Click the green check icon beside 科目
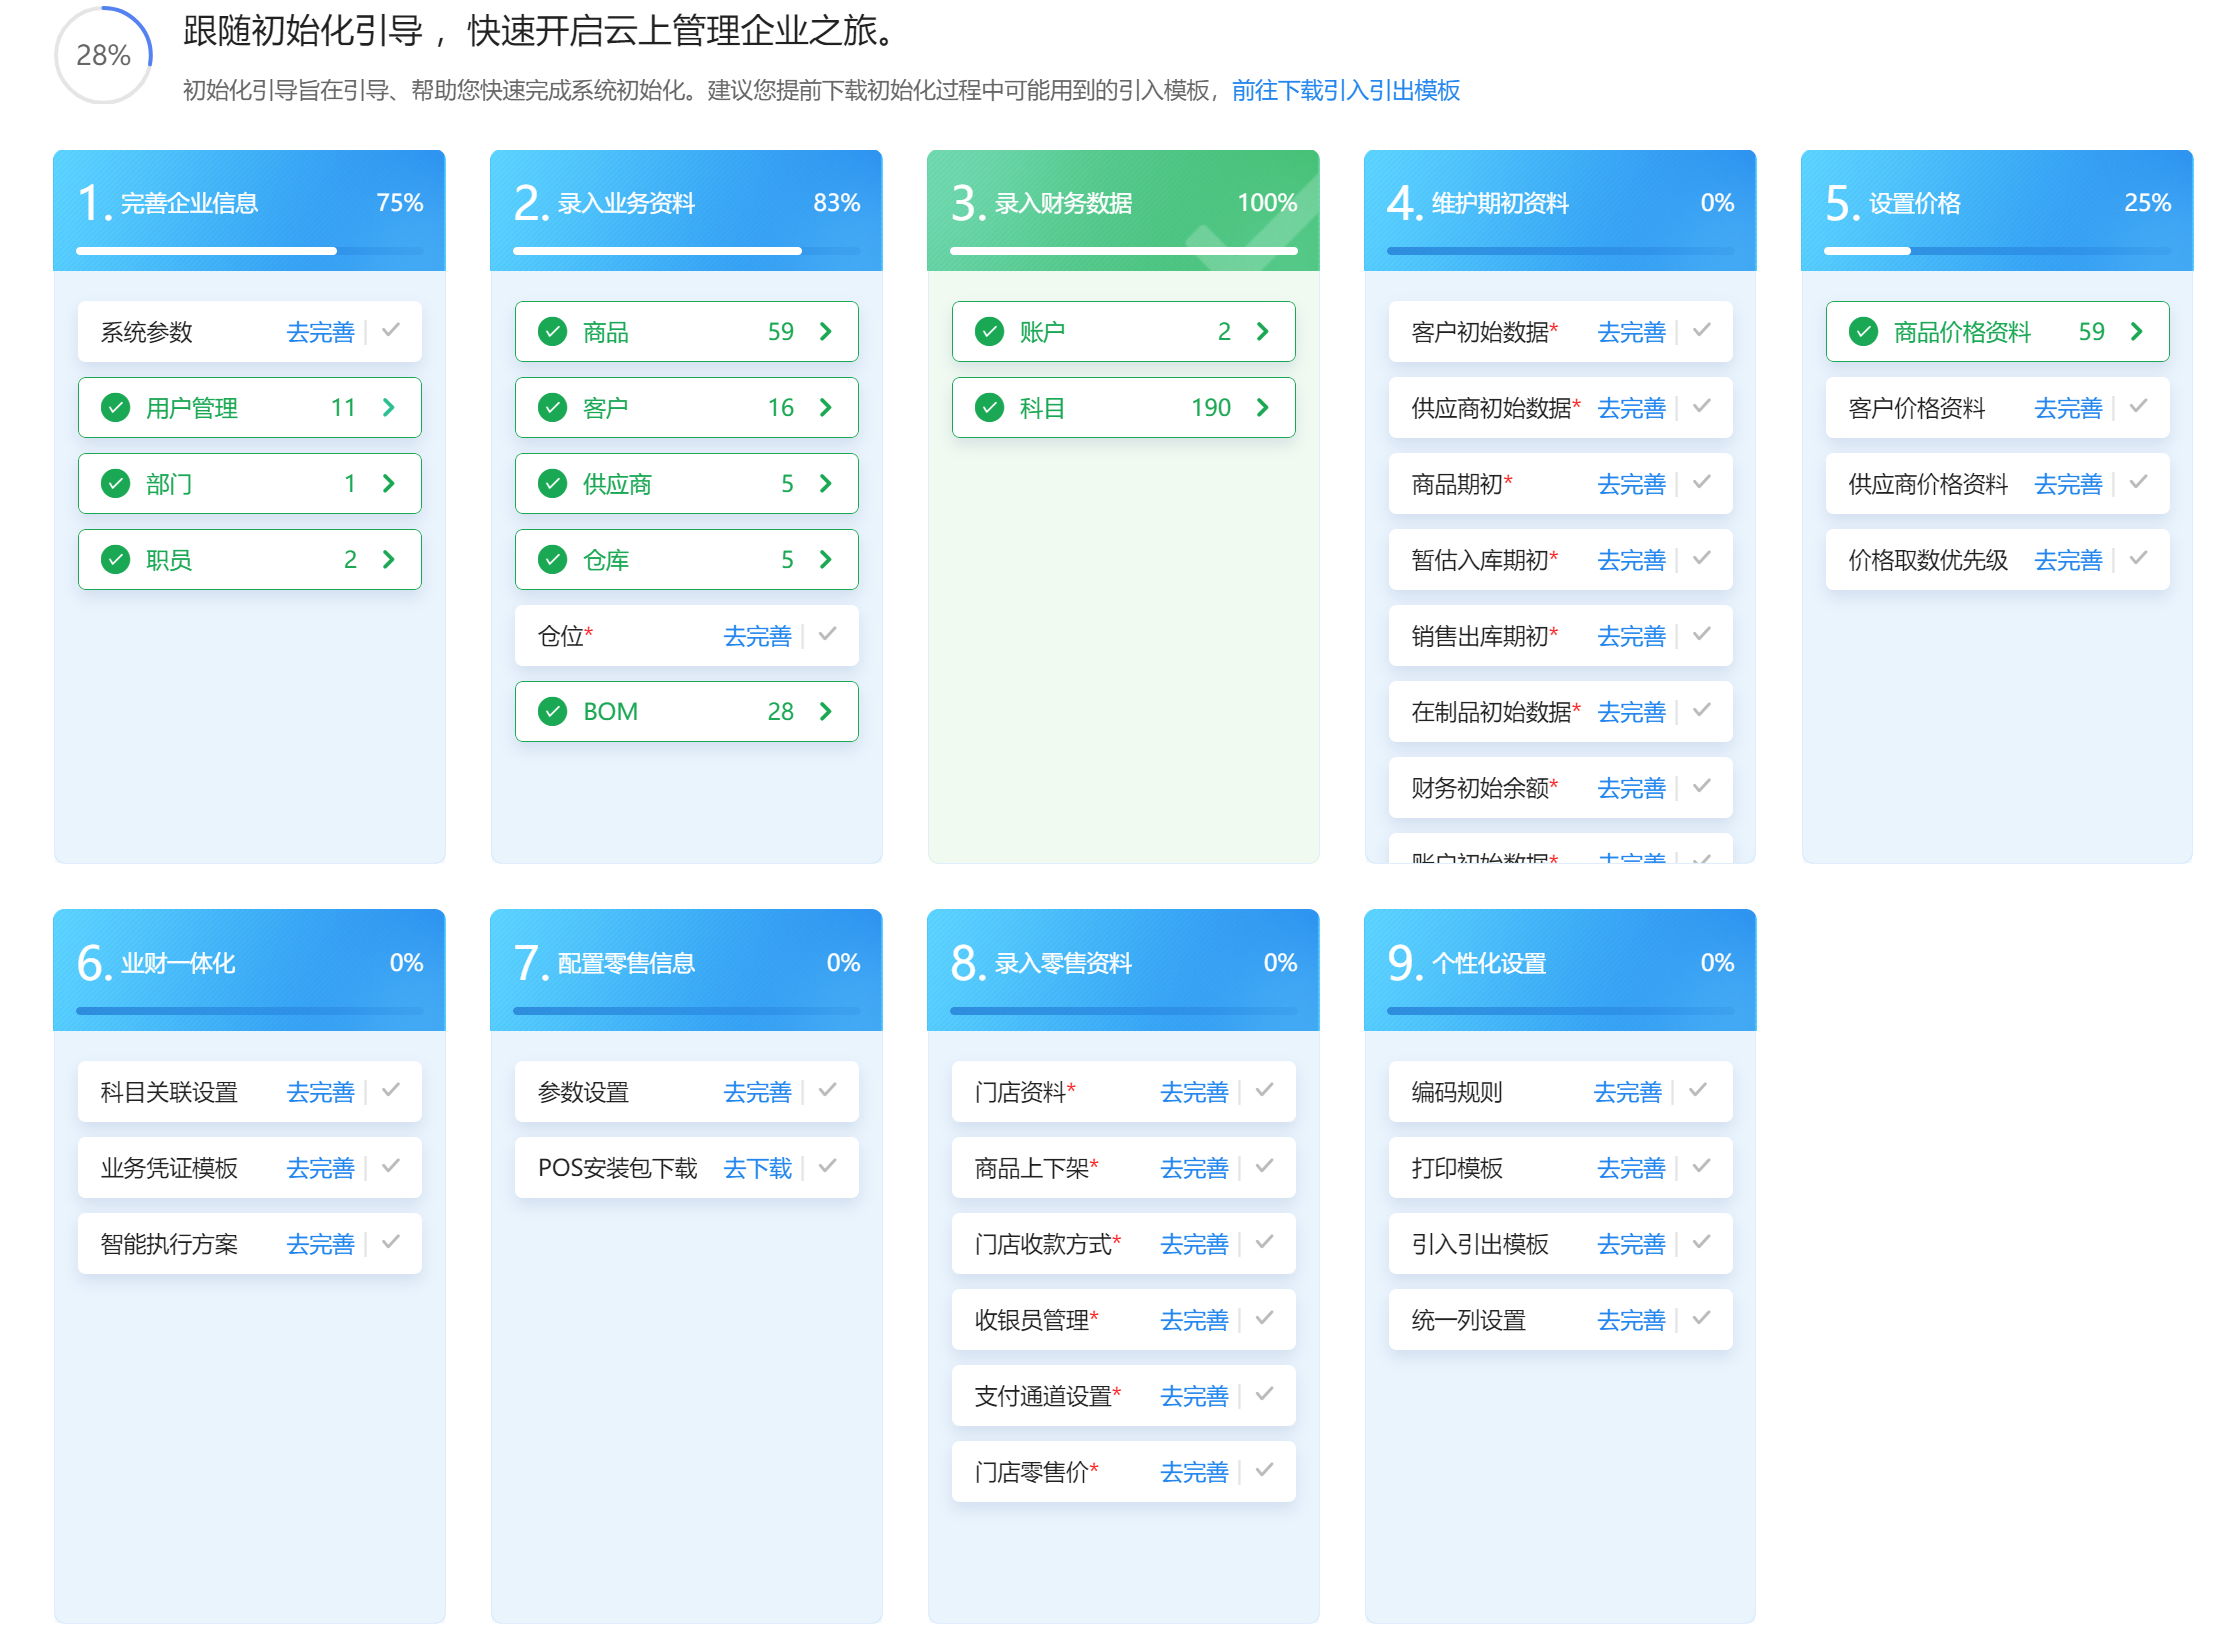Image resolution: width=2217 pixels, height=1631 pixels. [990, 407]
